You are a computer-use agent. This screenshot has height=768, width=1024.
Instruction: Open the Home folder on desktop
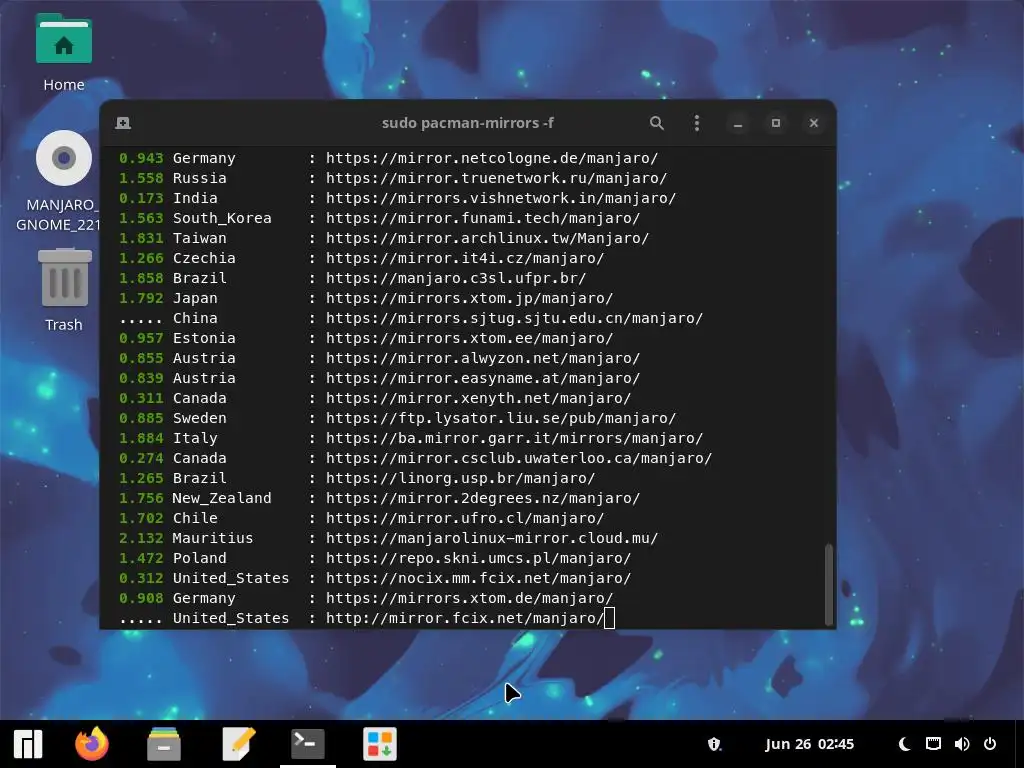click(63, 52)
